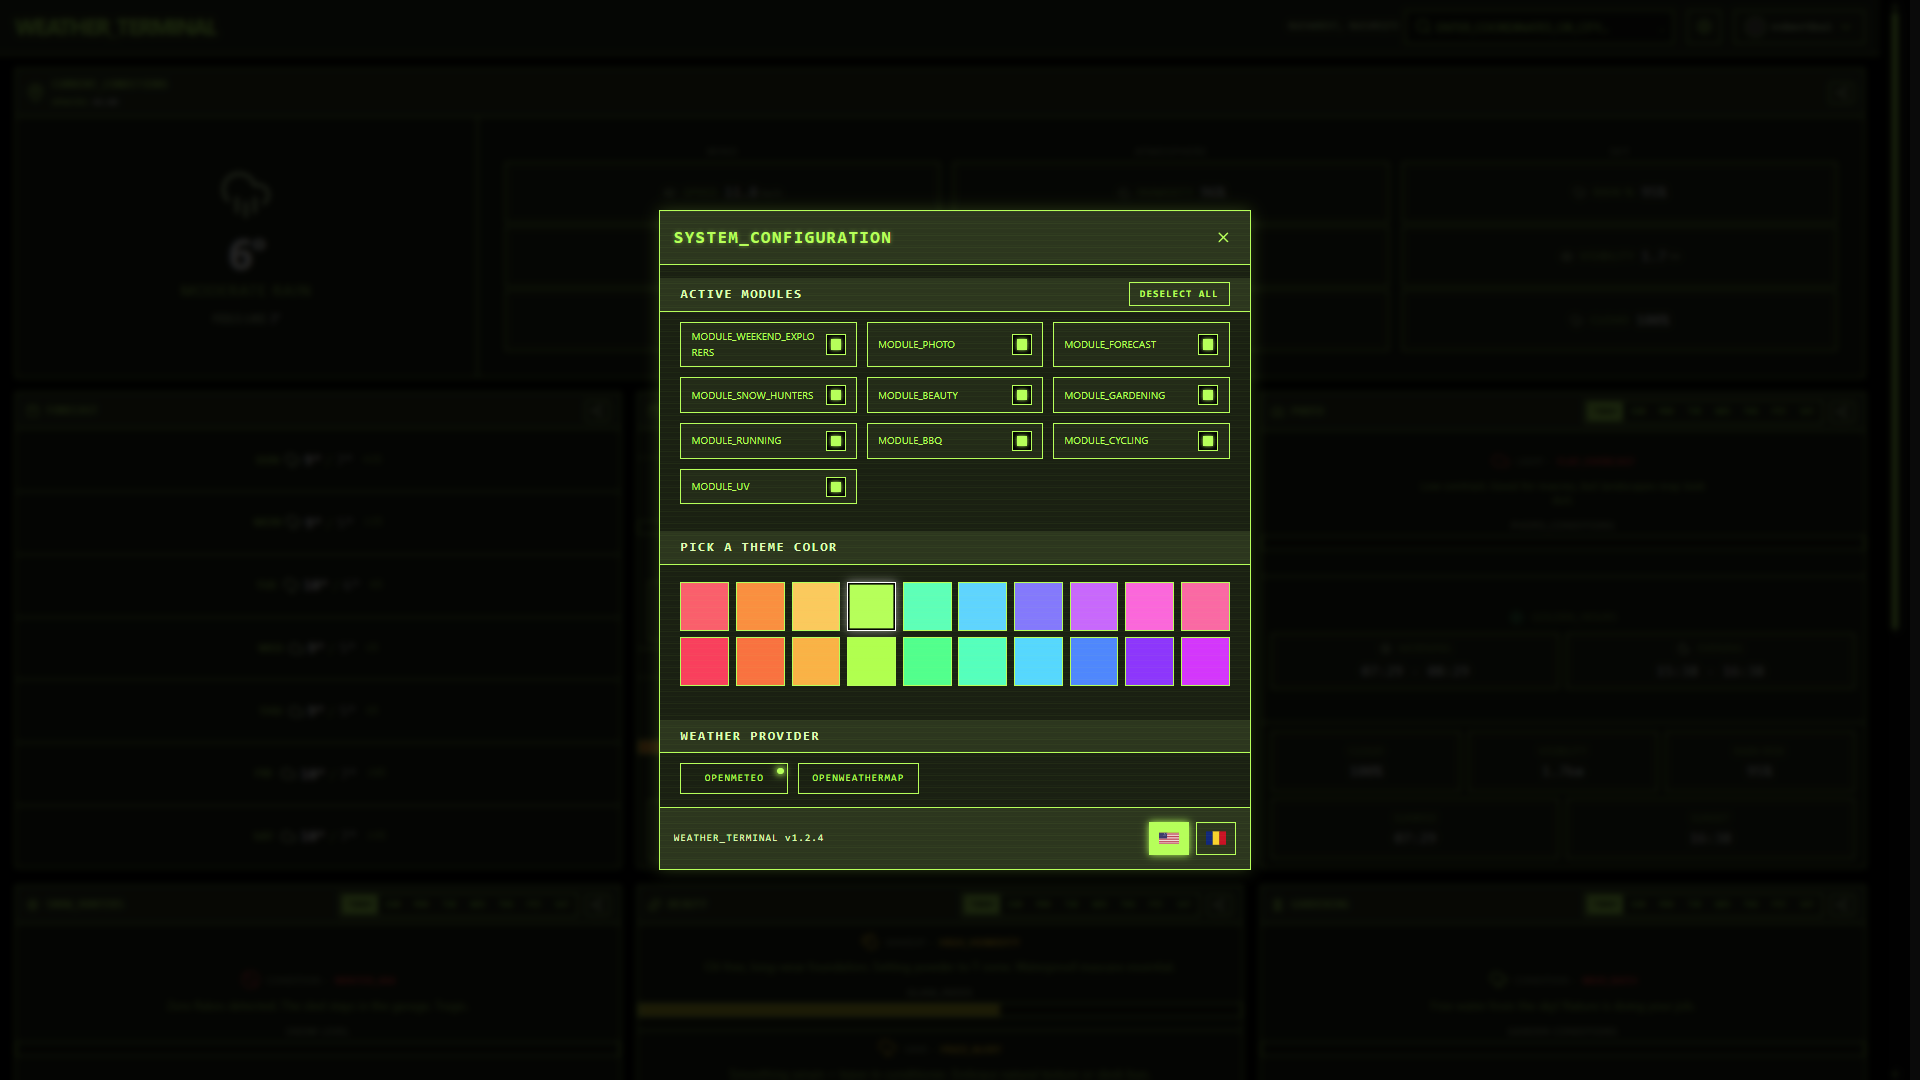Toggle the MODULE_UV checkbox

pyautogui.click(x=835, y=486)
